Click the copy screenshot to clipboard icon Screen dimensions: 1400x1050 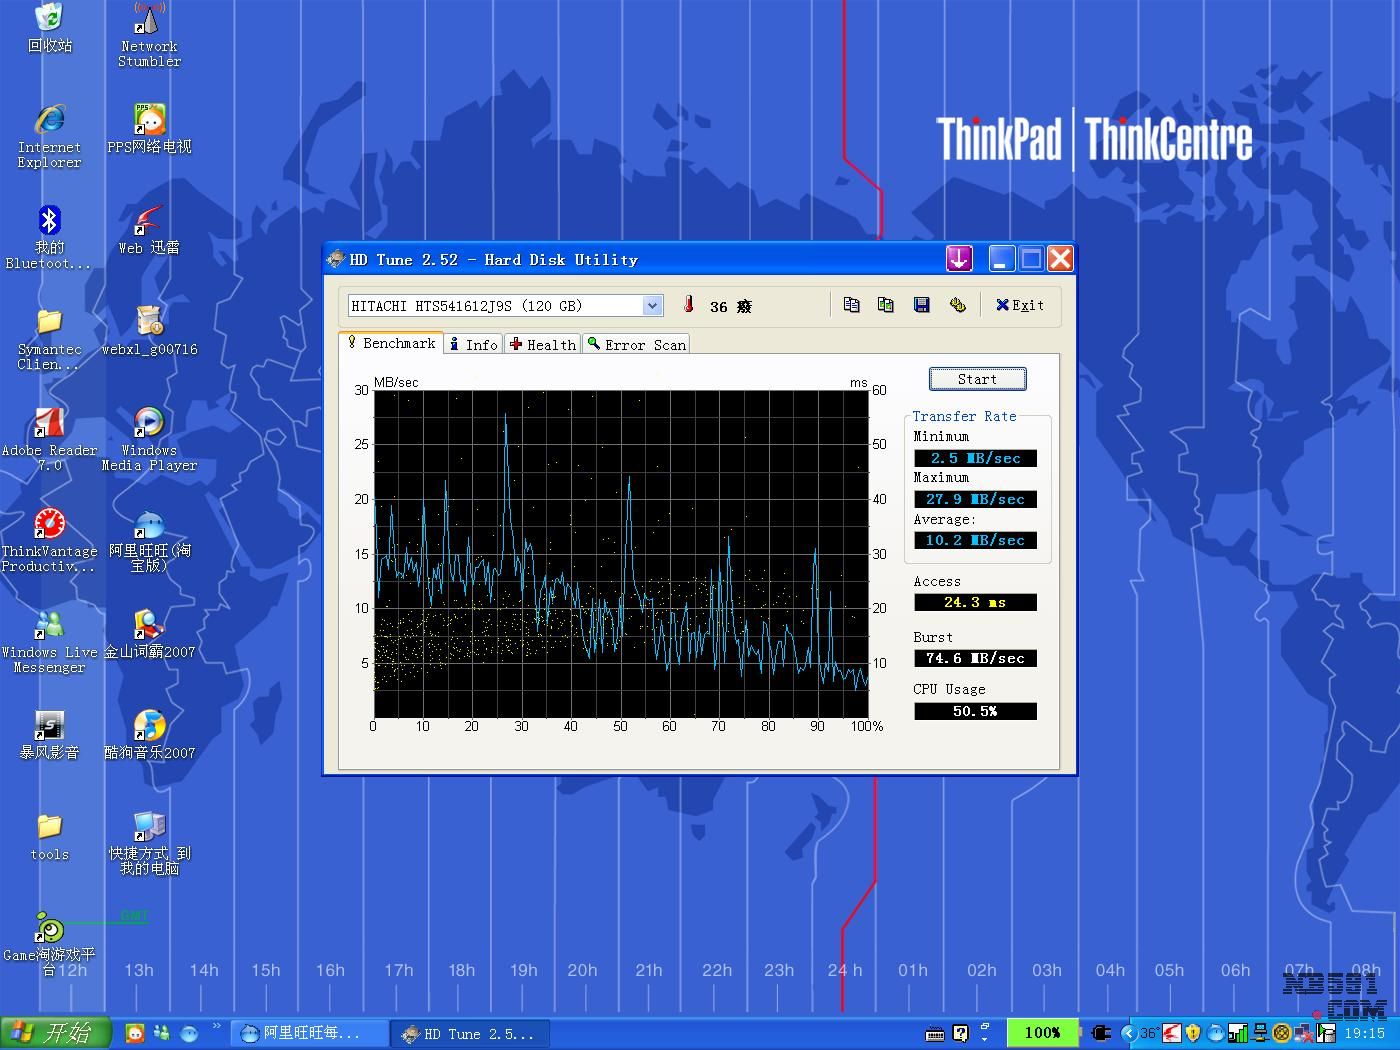(886, 305)
